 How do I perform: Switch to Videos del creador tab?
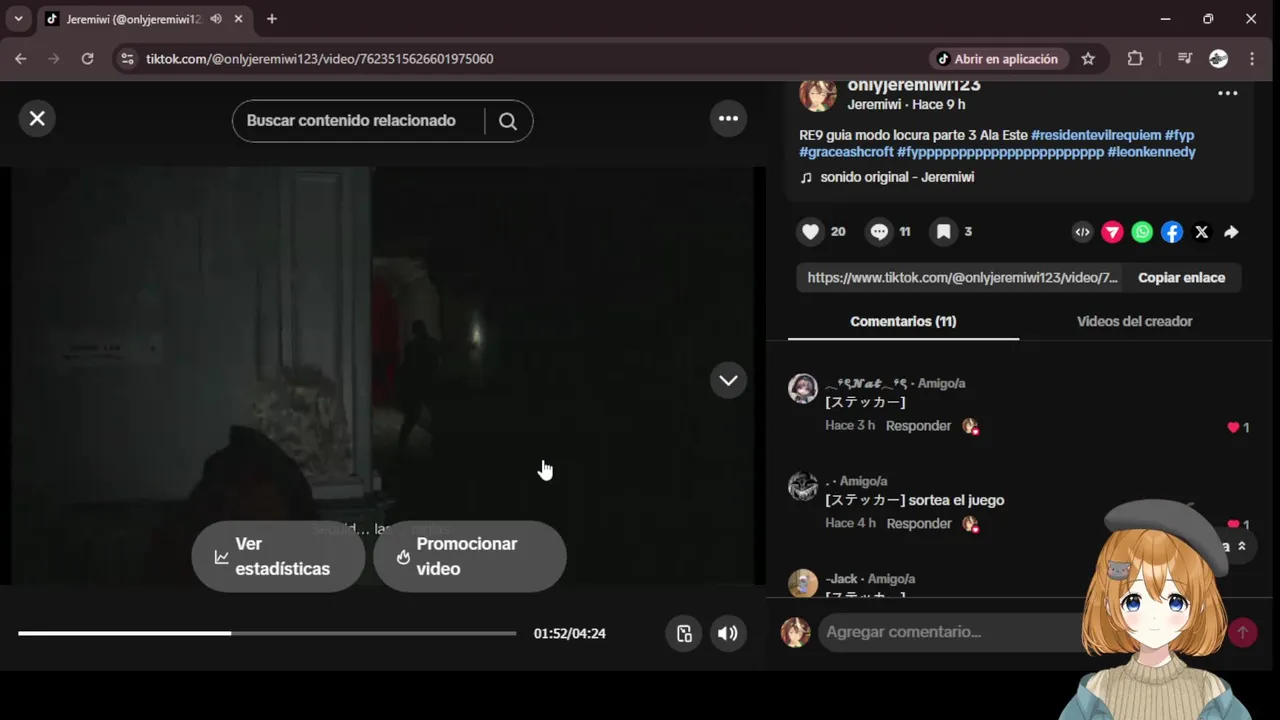point(1134,321)
